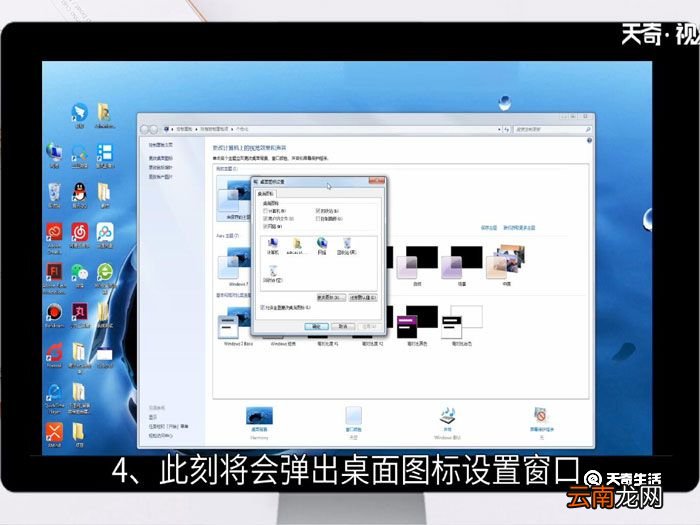Select the 回收站(空) empty recycle bin icon in the dialog
This screenshot has width=700, height=525.
[x=273, y=274]
